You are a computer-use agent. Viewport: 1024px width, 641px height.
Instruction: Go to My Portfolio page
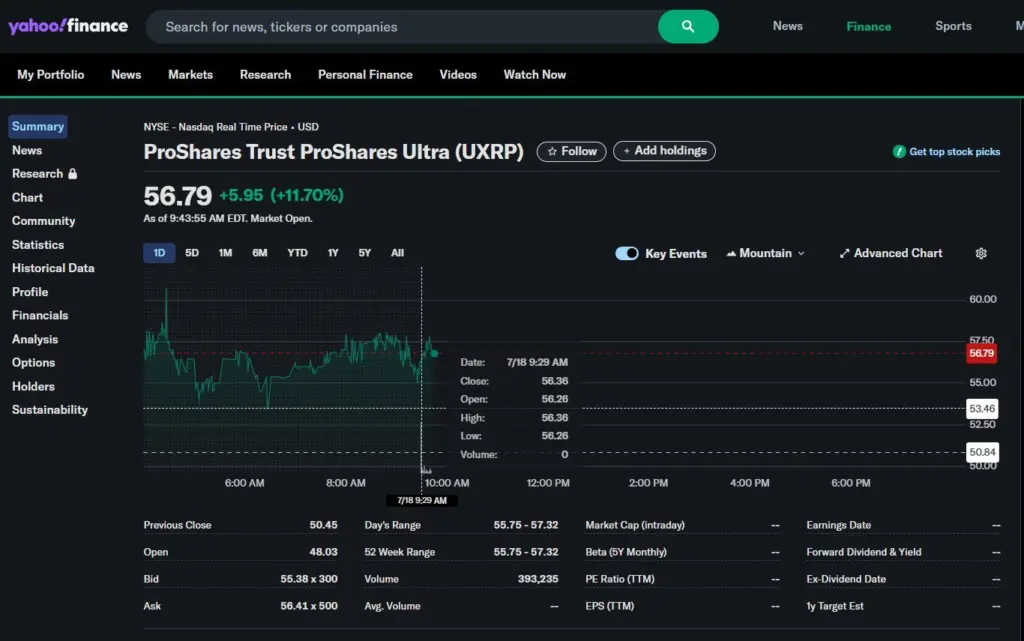(51, 75)
